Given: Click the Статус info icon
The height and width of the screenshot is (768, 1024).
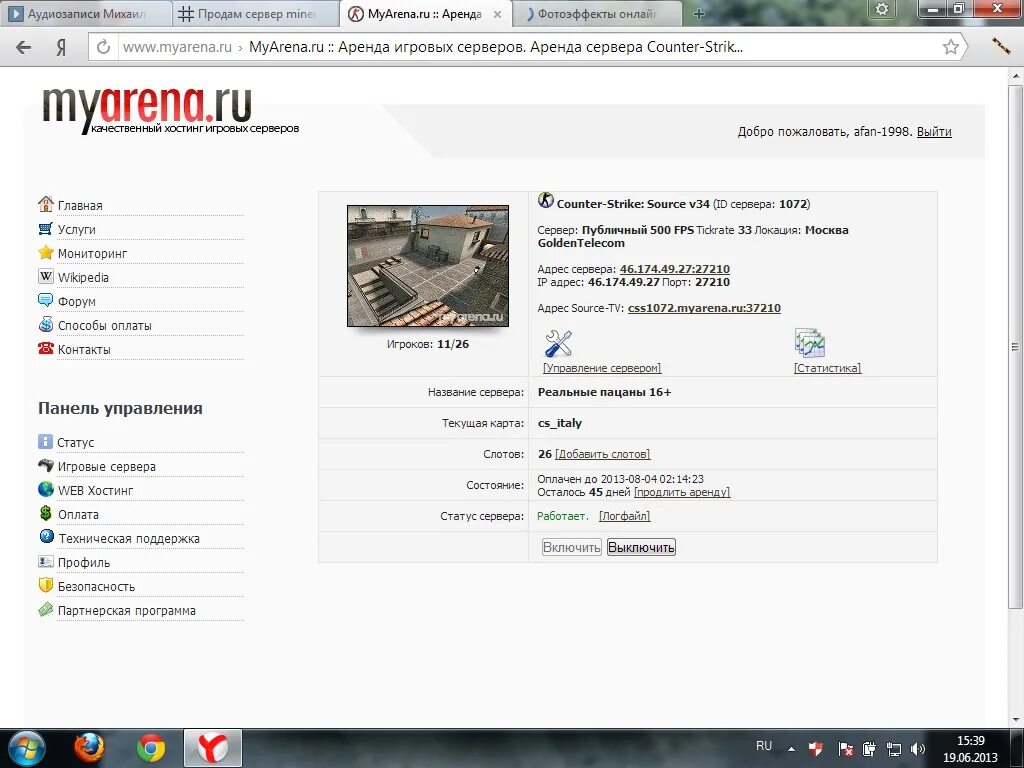Looking at the screenshot, I should (x=45, y=441).
